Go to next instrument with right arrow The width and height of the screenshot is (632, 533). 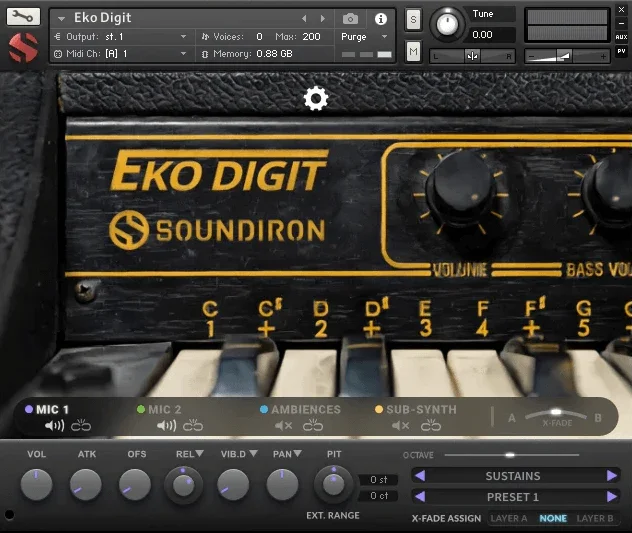pyautogui.click(x=322, y=19)
